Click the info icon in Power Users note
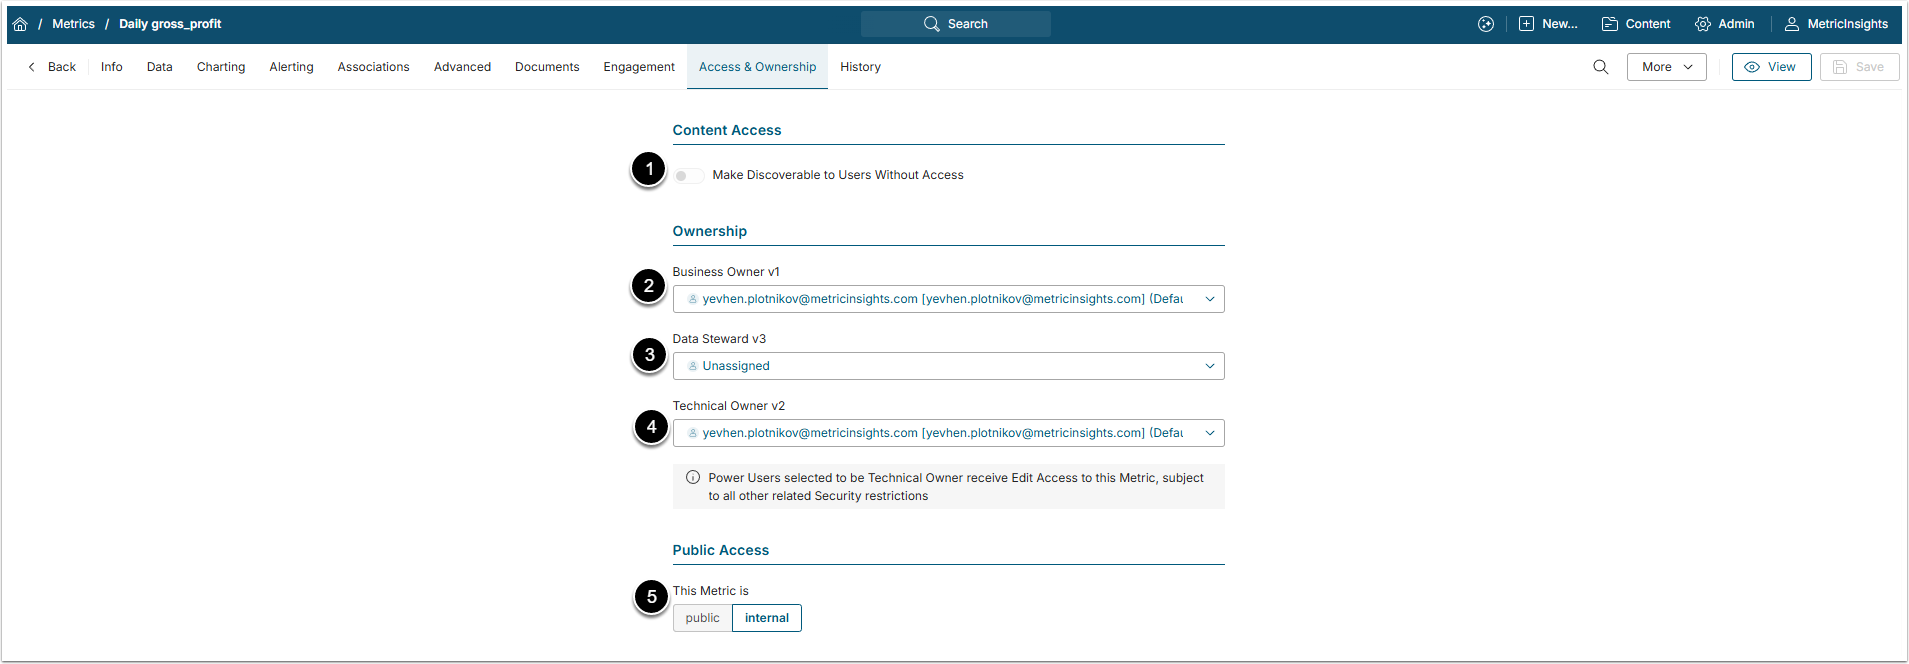This screenshot has width=1909, height=664. coord(692,478)
